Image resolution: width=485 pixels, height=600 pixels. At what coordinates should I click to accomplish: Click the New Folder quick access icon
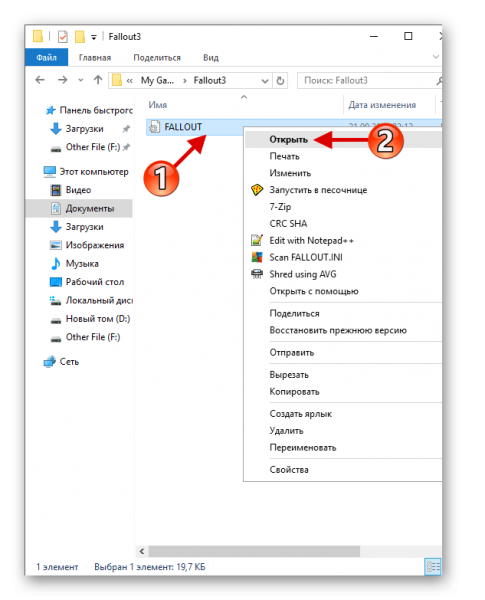tap(80, 37)
